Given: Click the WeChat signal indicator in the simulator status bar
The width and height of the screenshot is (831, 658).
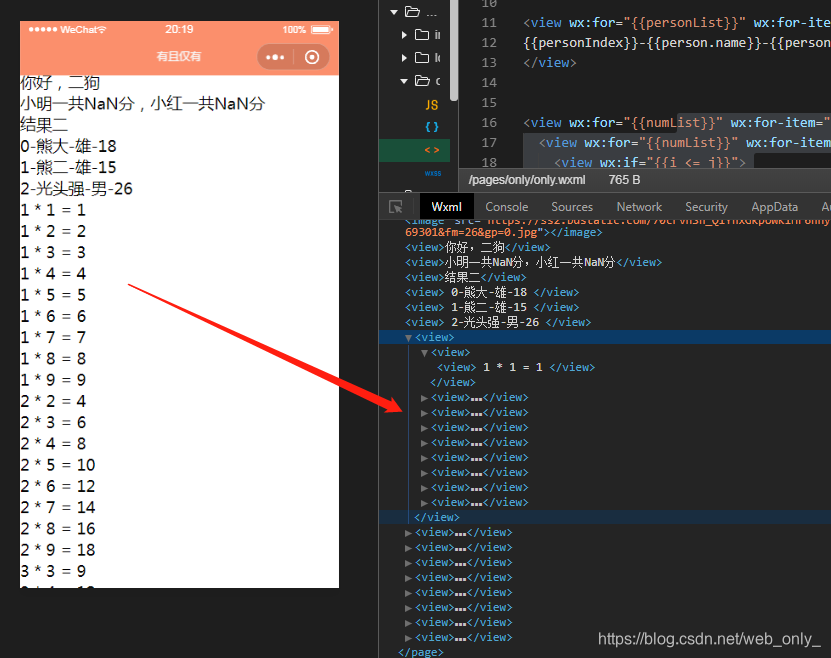Looking at the screenshot, I should coord(67,30).
